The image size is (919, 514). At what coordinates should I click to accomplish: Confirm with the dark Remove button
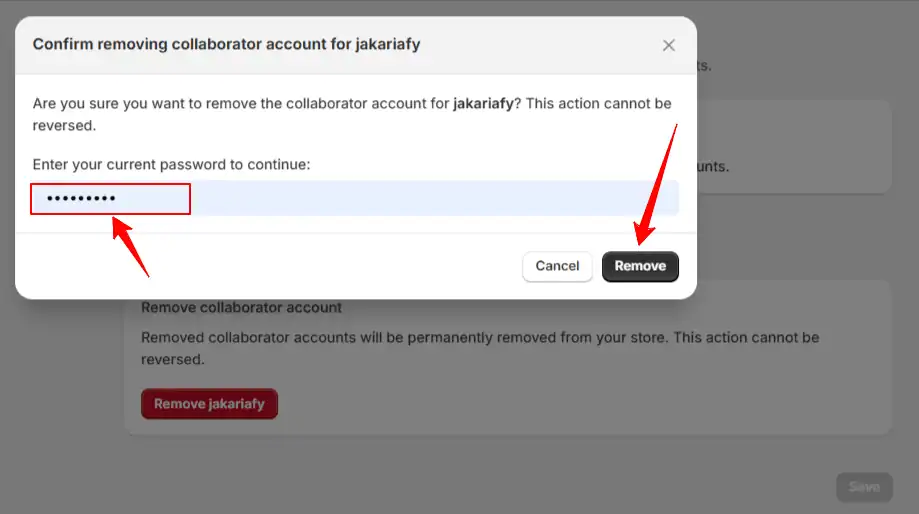pyautogui.click(x=640, y=266)
